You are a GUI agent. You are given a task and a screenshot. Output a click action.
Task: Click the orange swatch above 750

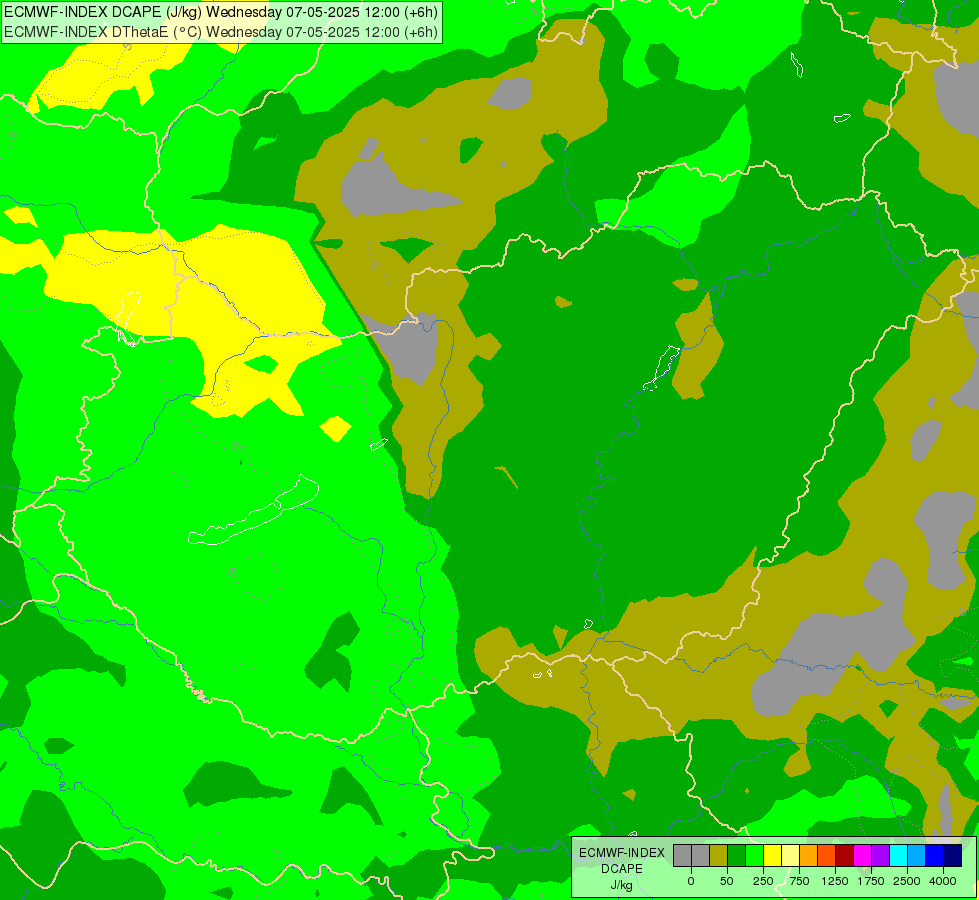pos(809,856)
